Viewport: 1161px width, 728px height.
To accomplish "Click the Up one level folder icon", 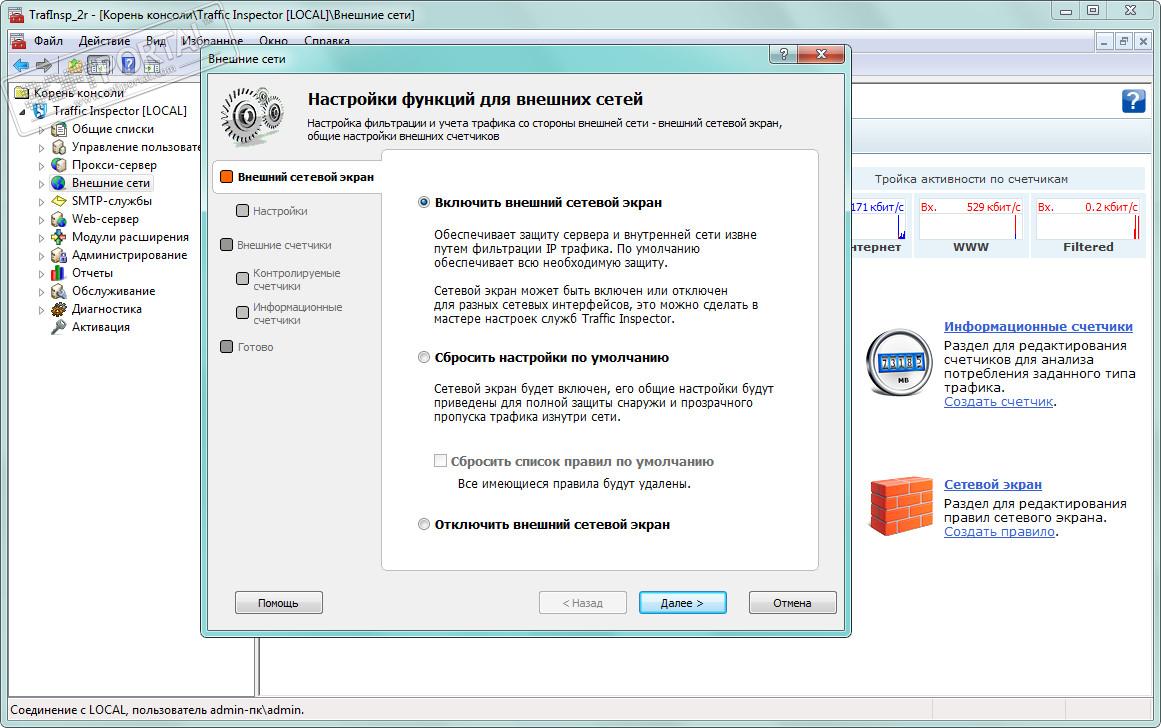I will click(75, 65).
